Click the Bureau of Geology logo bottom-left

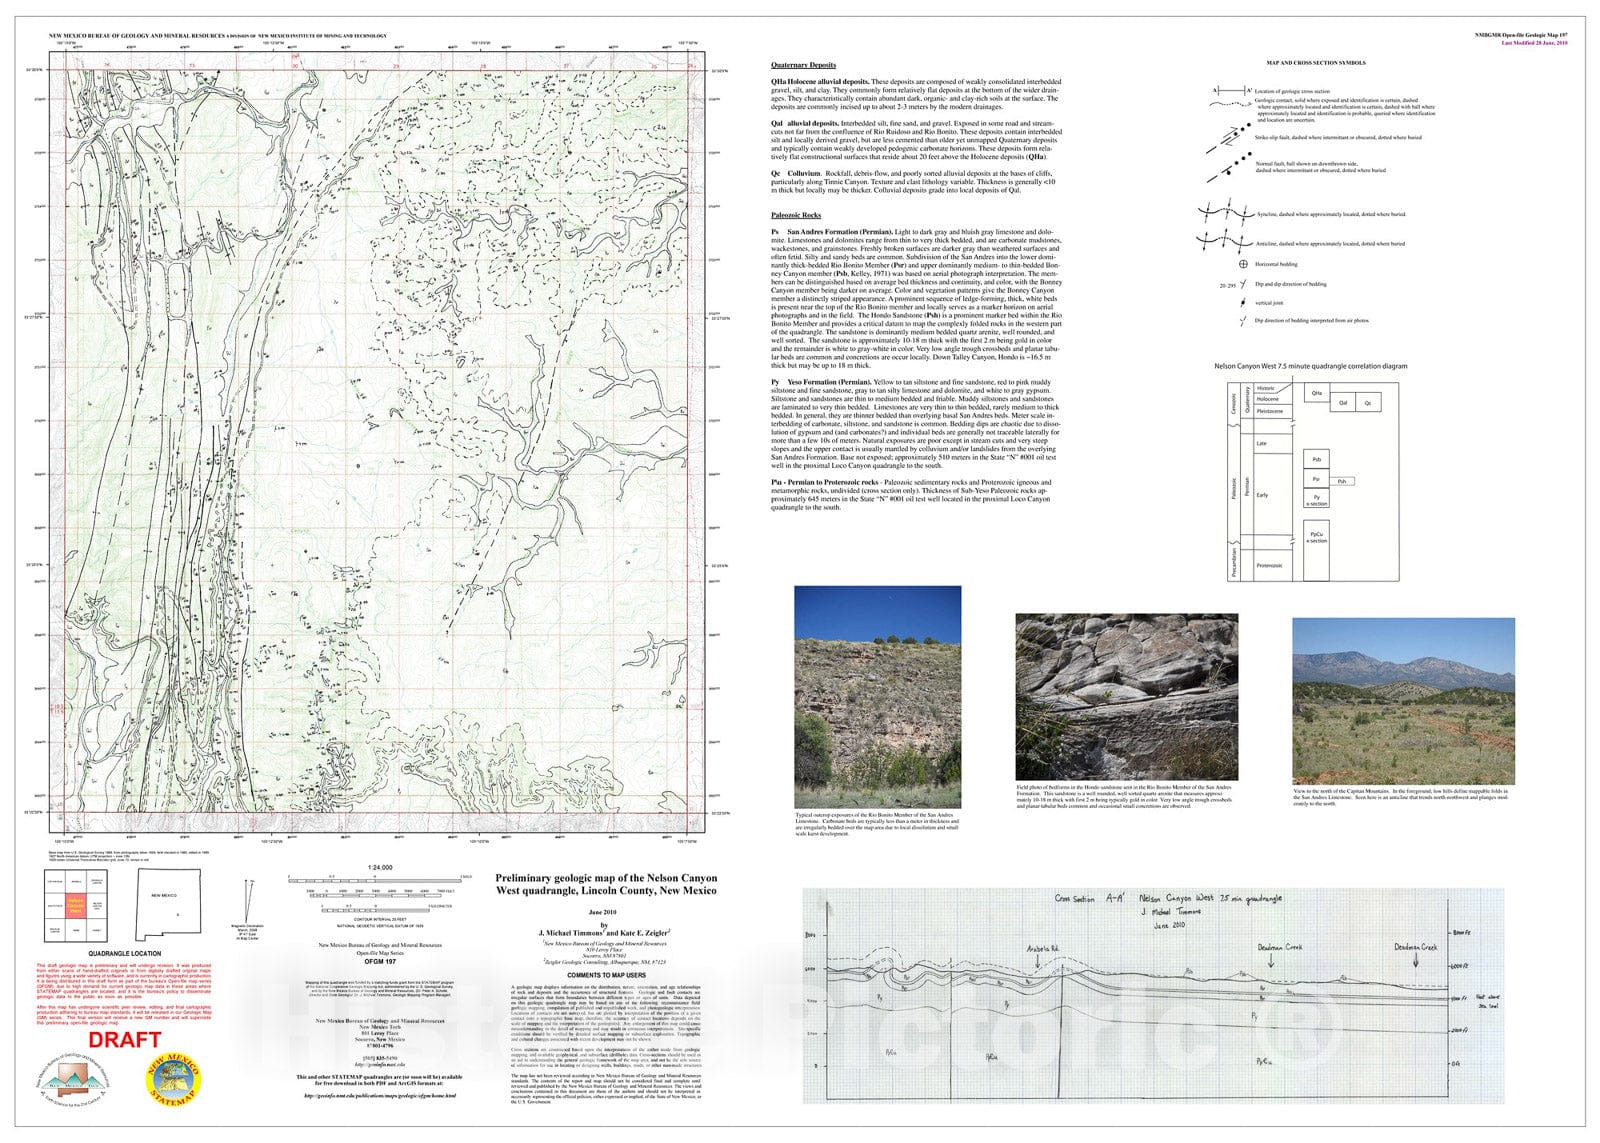pos(71,1081)
